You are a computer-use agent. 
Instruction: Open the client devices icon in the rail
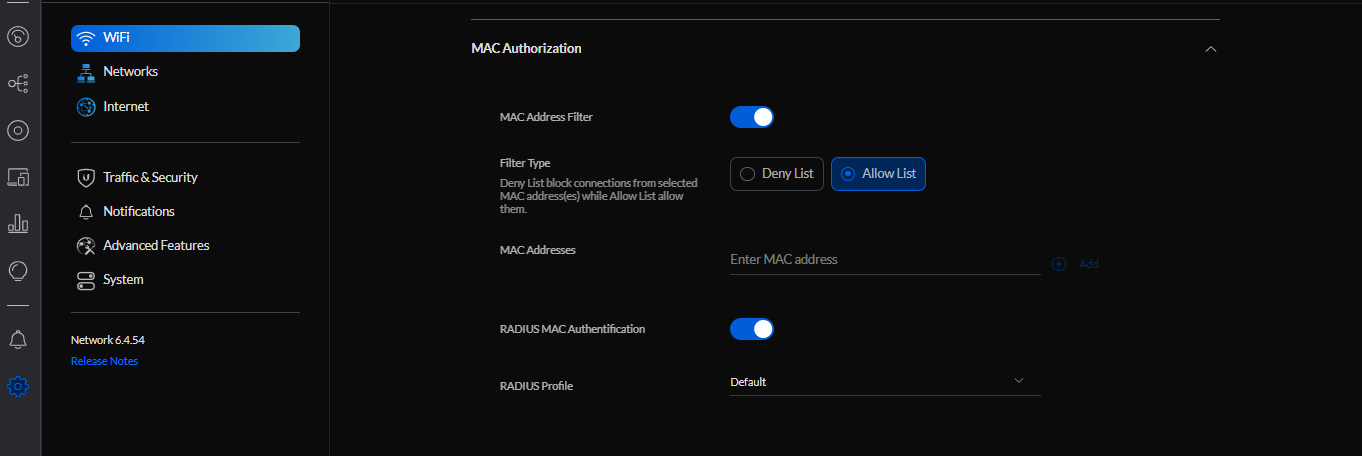18,177
